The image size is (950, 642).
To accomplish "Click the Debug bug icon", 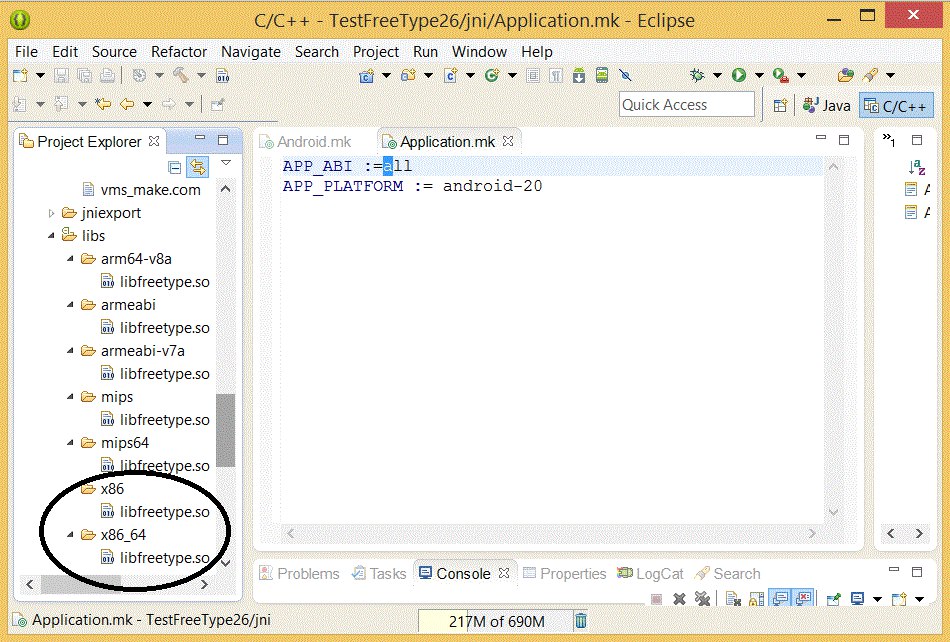I will point(697,76).
